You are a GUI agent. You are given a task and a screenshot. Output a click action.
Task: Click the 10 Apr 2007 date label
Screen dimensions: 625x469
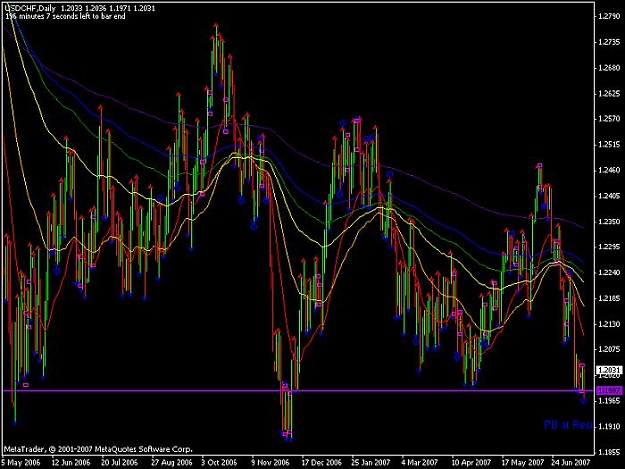coord(471,463)
